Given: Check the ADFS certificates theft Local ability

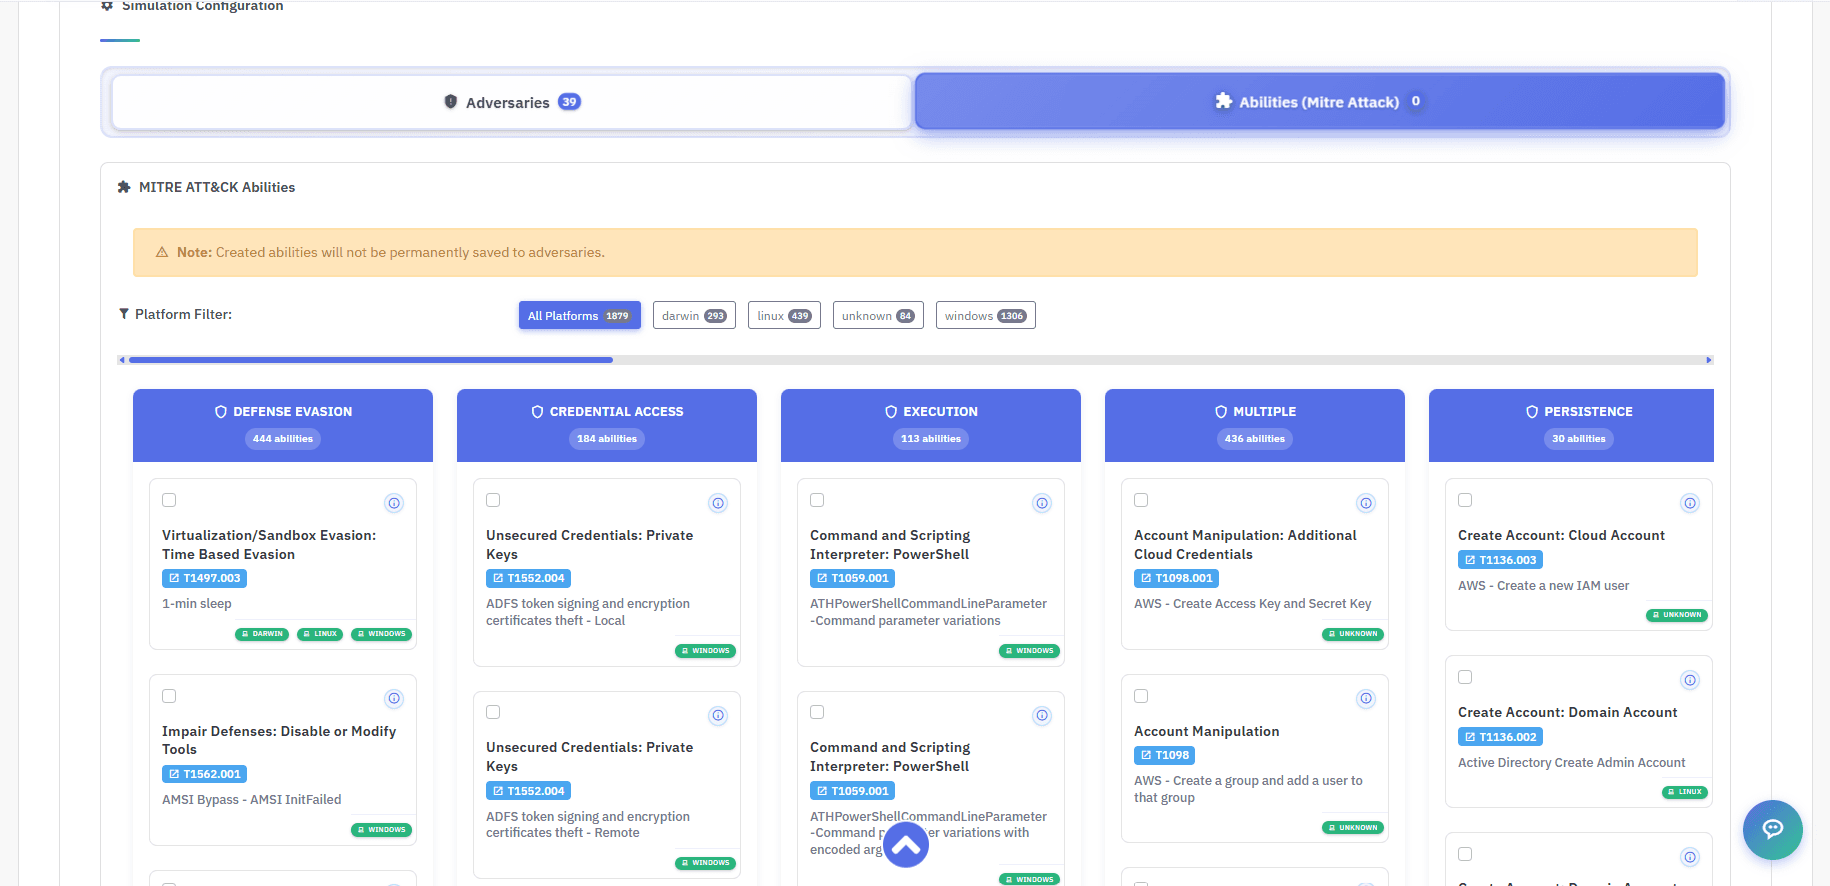Looking at the screenshot, I should click(493, 500).
